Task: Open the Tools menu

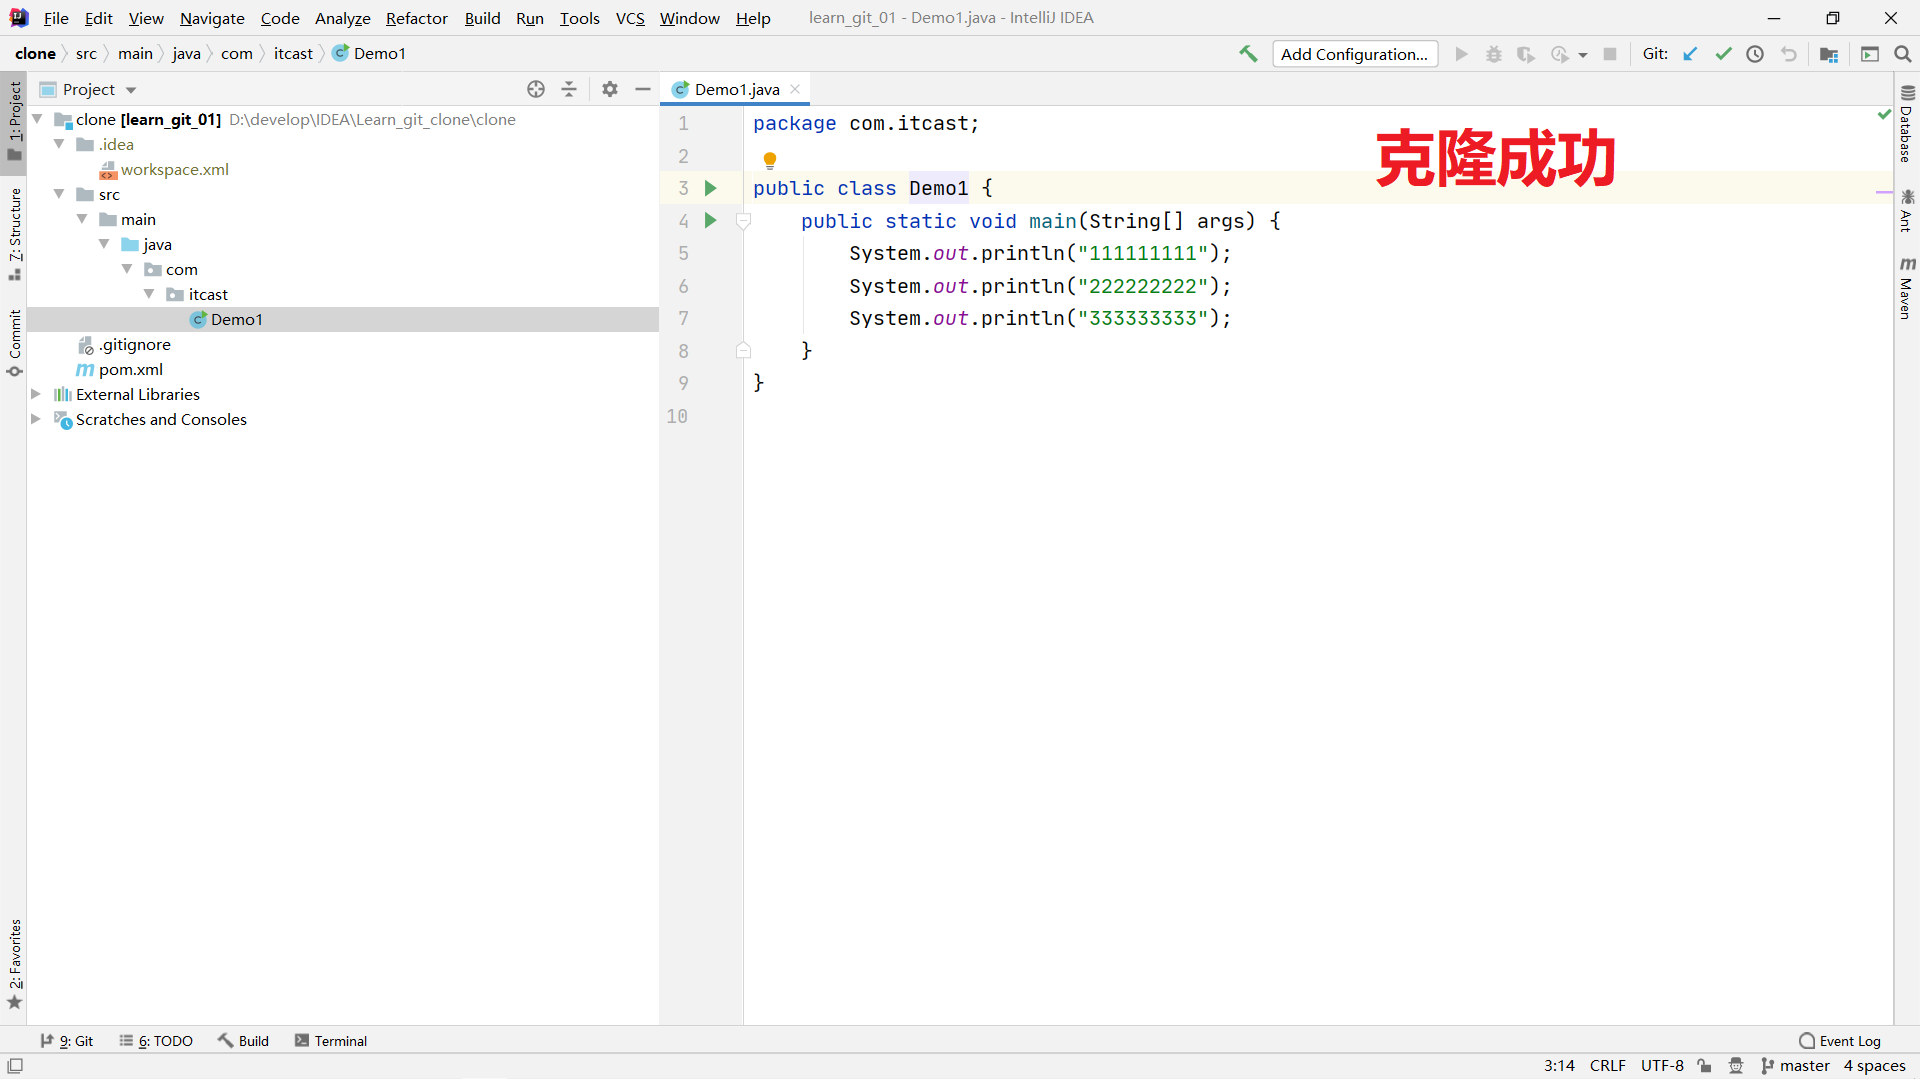Action: (x=579, y=18)
